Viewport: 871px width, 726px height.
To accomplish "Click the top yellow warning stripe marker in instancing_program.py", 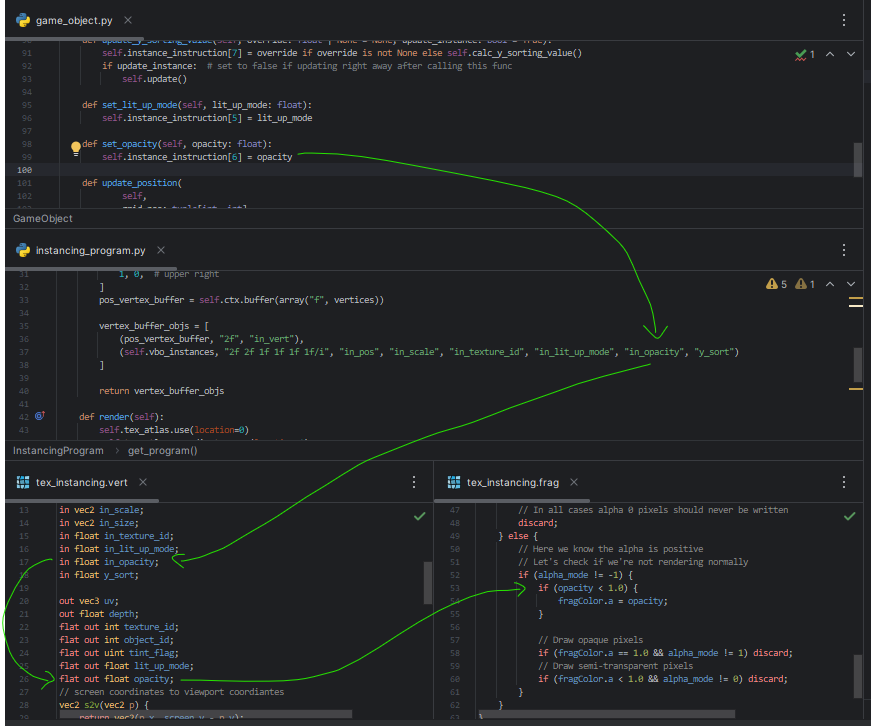I will [x=855, y=299].
